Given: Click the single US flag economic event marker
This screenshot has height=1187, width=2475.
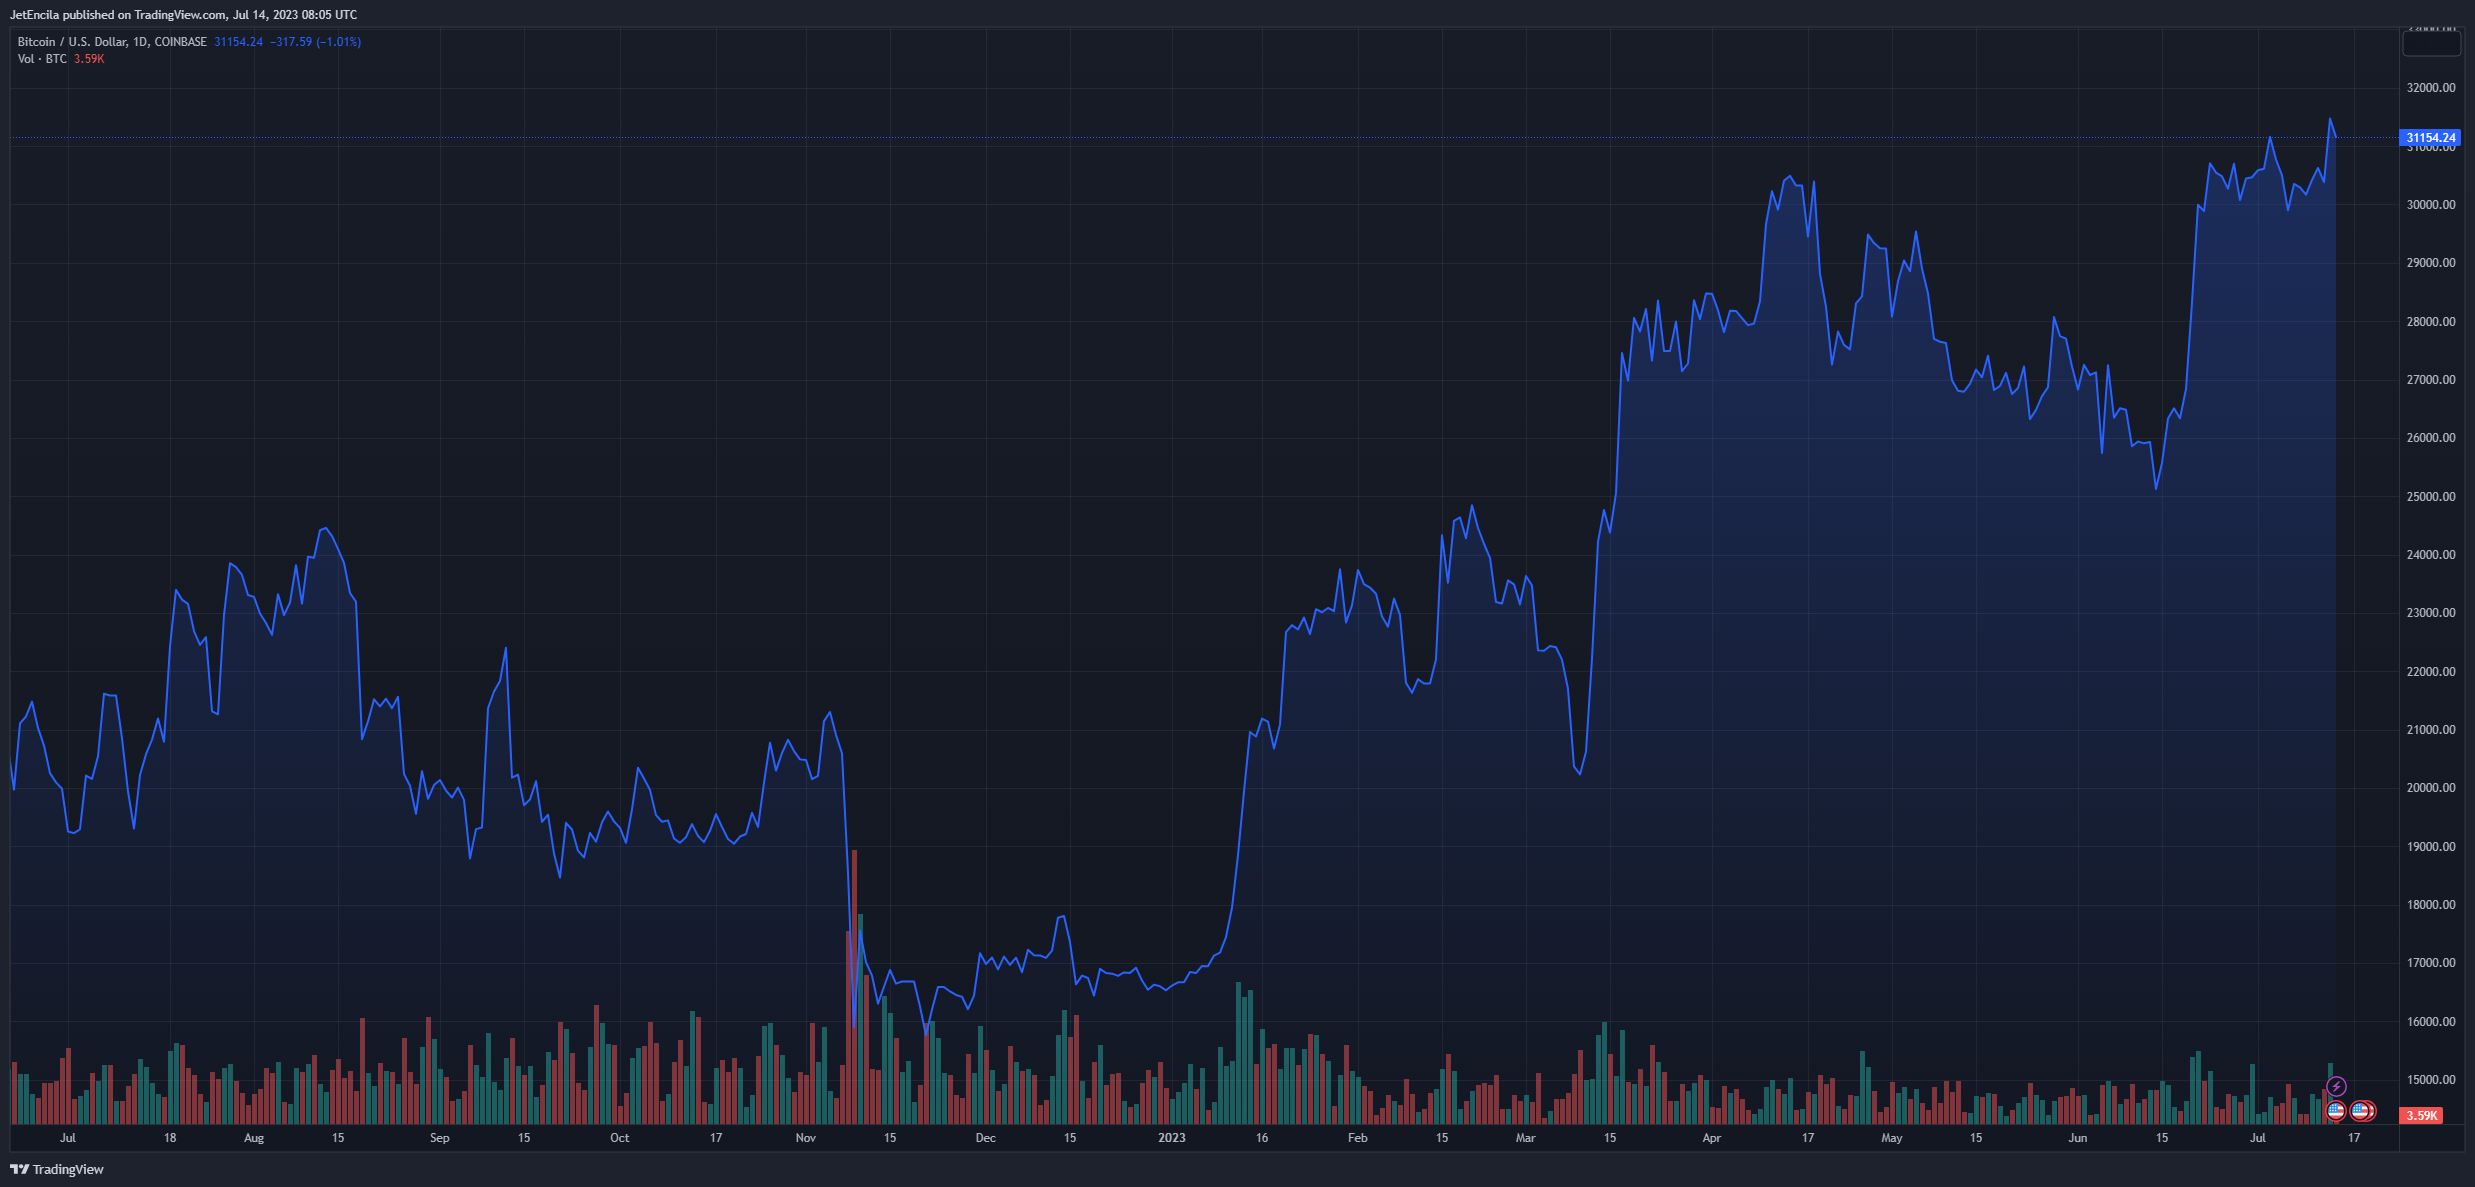Looking at the screenshot, I should [x=2336, y=1110].
